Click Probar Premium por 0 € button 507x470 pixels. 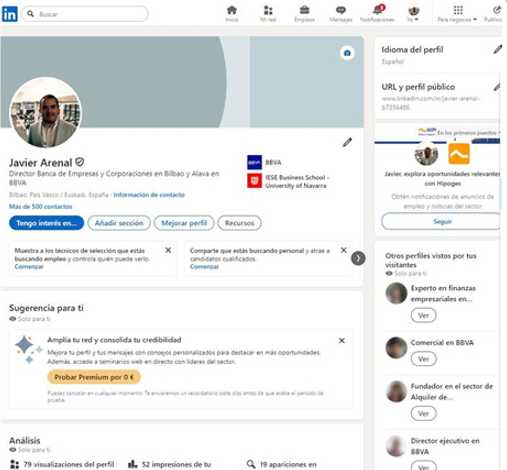coord(94,377)
